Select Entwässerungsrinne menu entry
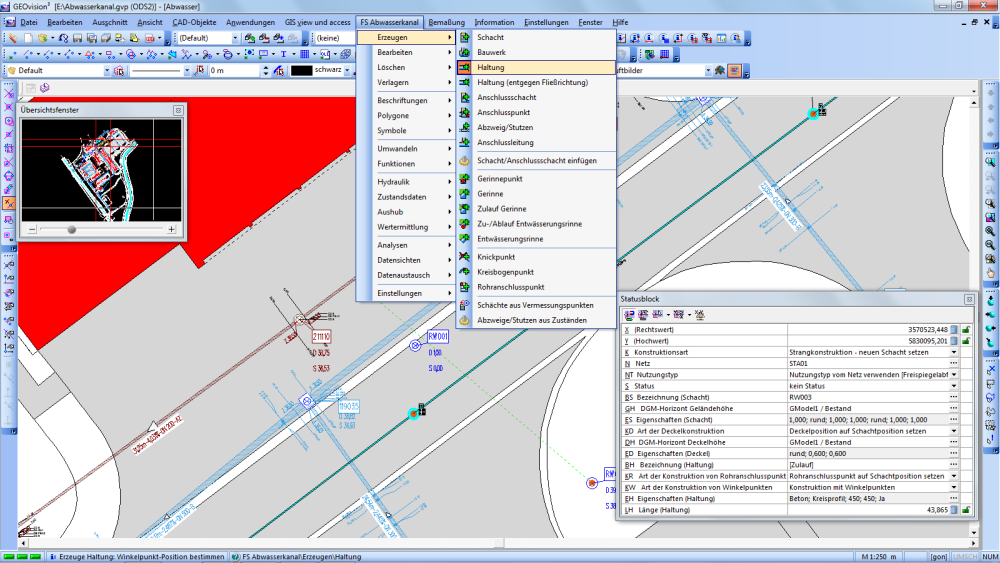Screen dimensions: 1000x563 [510, 239]
